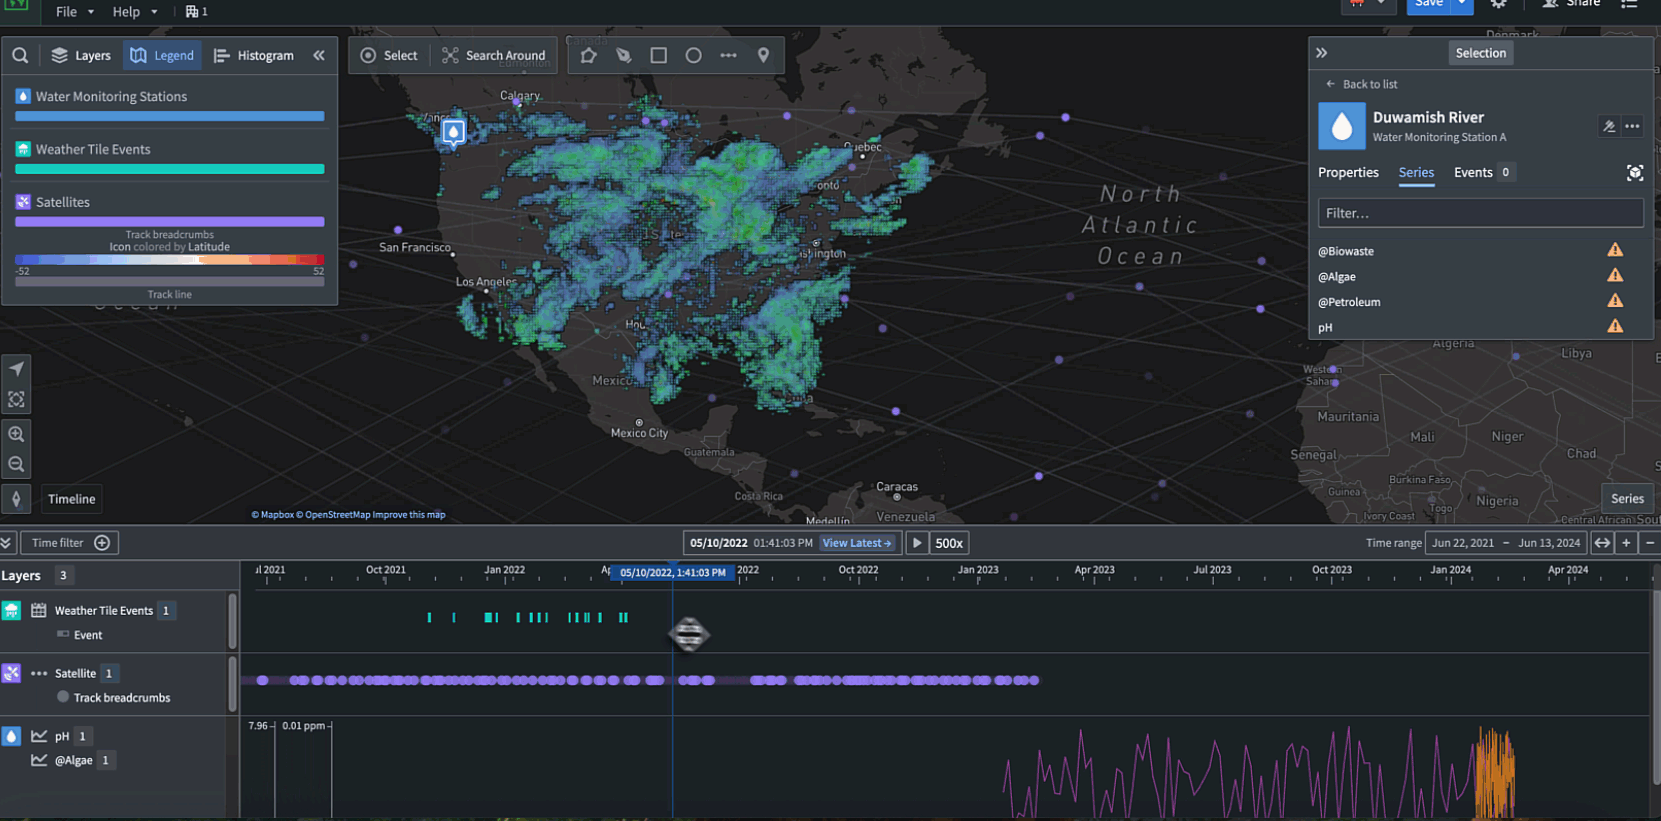Viewport: 1661px width, 821px height.
Task: Zoom in on the map
Action: click(x=16, y=434)
